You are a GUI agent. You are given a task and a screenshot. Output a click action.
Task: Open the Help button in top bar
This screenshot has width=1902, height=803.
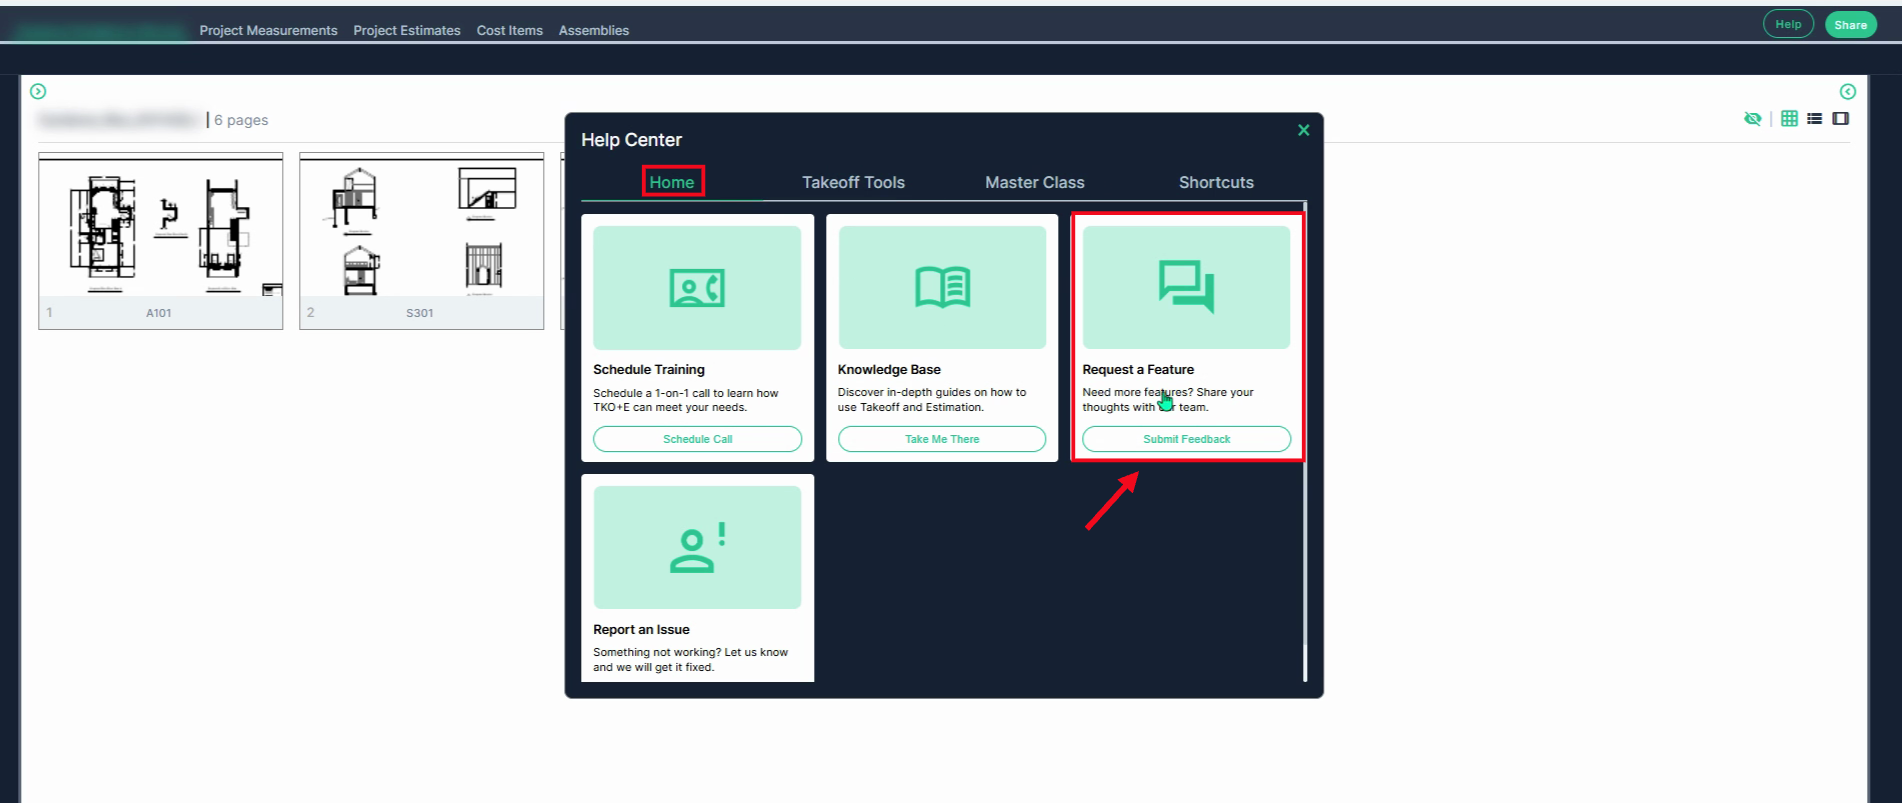1788,25
